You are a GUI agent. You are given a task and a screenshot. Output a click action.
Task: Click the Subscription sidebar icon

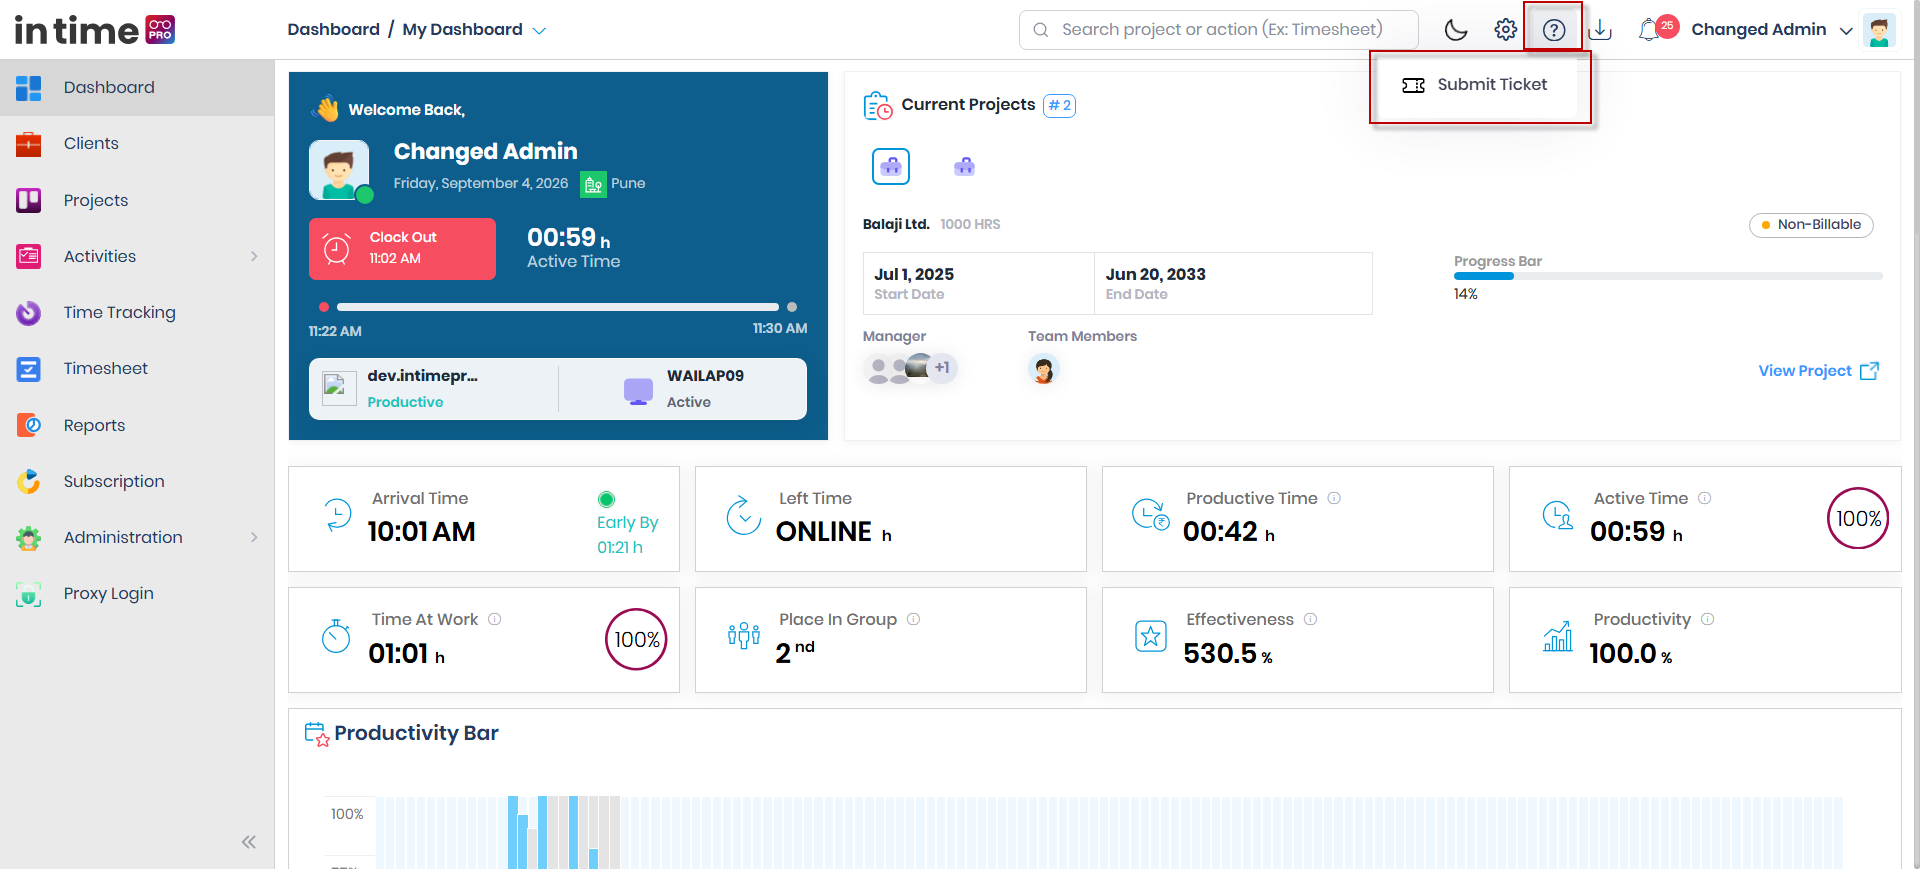pyautogui.click(x=28, y=481)
